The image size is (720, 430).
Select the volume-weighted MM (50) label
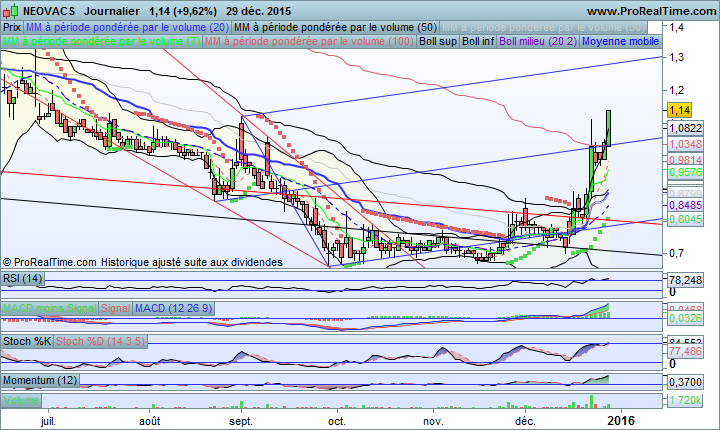335,28
